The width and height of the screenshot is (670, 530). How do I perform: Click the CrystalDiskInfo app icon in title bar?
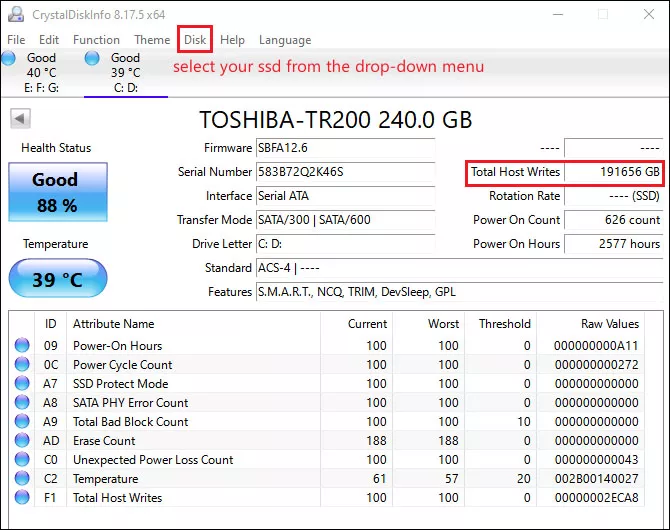coord(16,15)
